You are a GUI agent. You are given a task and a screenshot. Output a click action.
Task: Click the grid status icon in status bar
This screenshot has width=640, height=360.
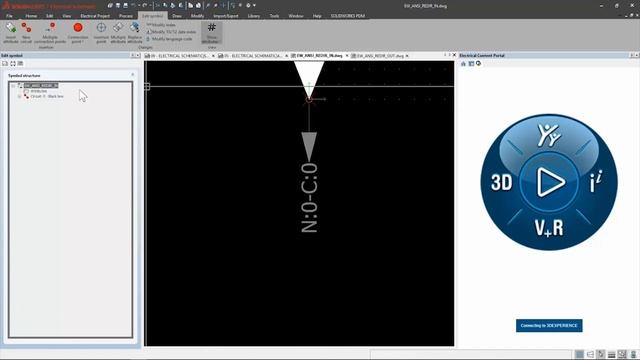[579, 354]
